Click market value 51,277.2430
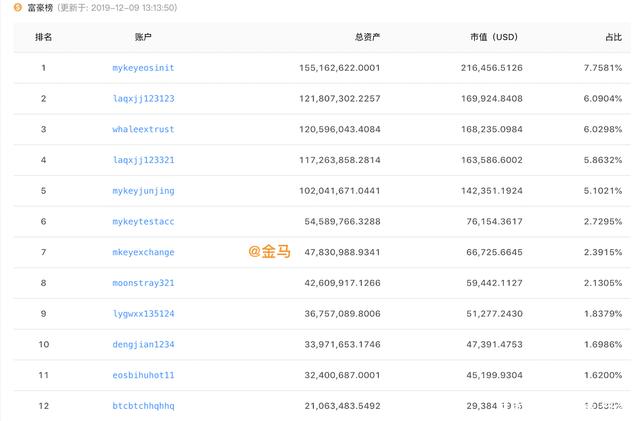This screenshot has height=421, width=640. click(x=494, y=314)
